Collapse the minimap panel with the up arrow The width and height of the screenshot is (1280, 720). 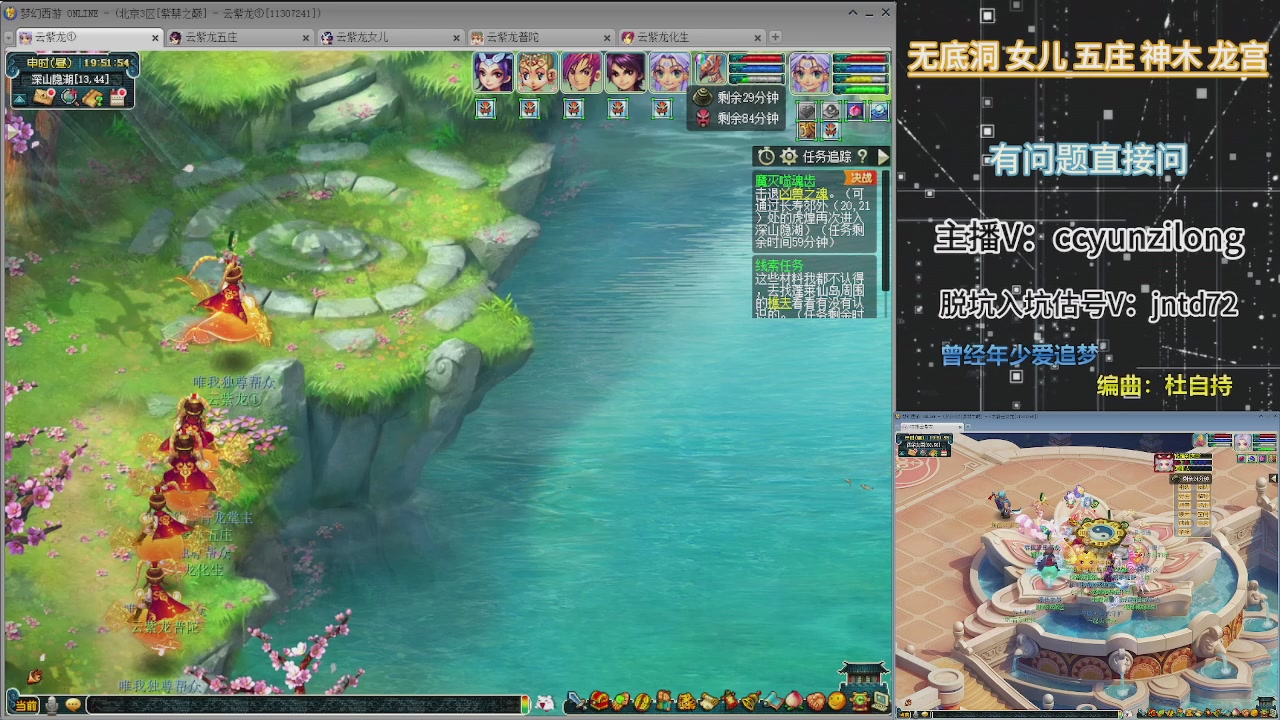tap(19, 98)
